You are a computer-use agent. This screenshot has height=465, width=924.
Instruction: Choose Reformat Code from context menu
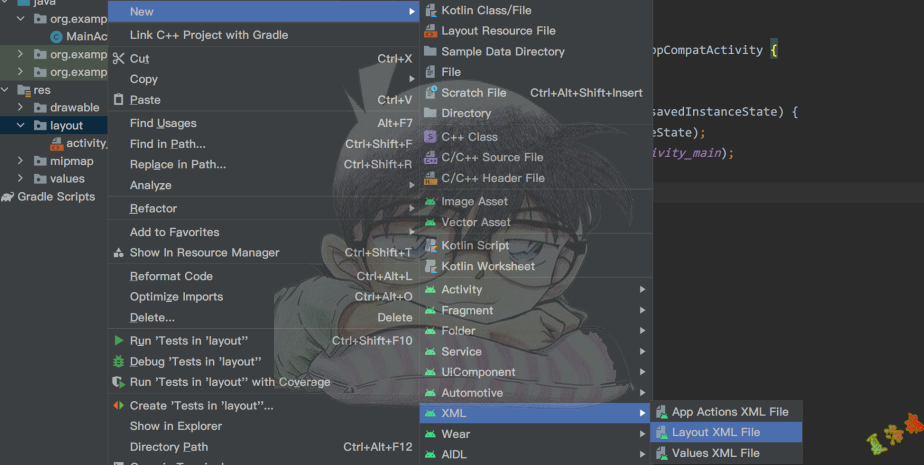click(171, 276)
